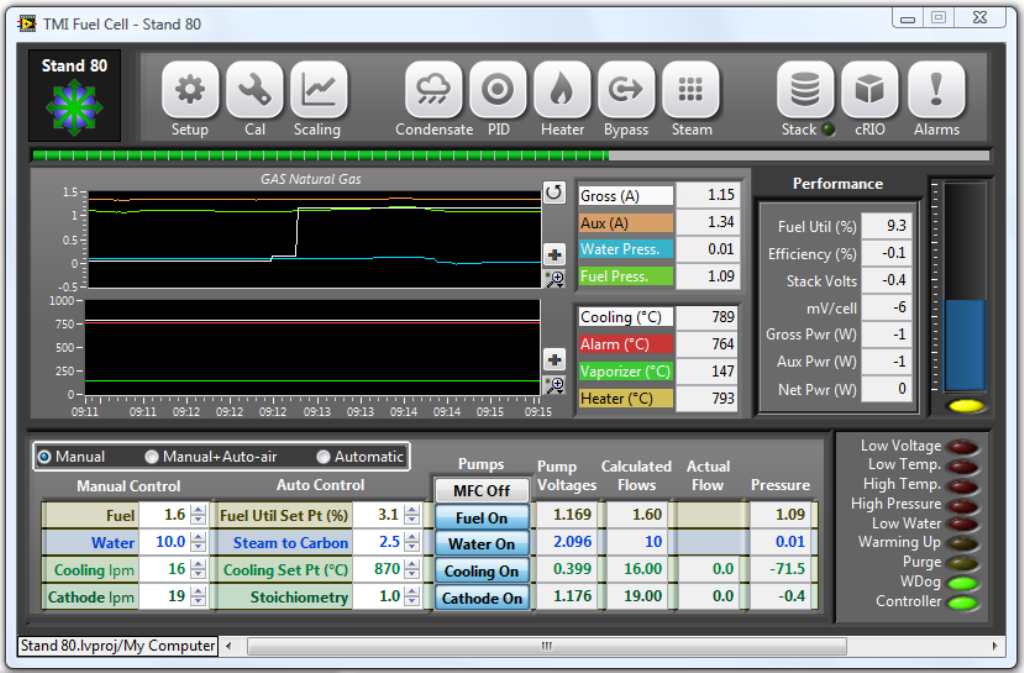Click the Fuel manual value stepper arrows
Screen dimensions: 1024x673
pyautogui.click(x=198, y=516)
